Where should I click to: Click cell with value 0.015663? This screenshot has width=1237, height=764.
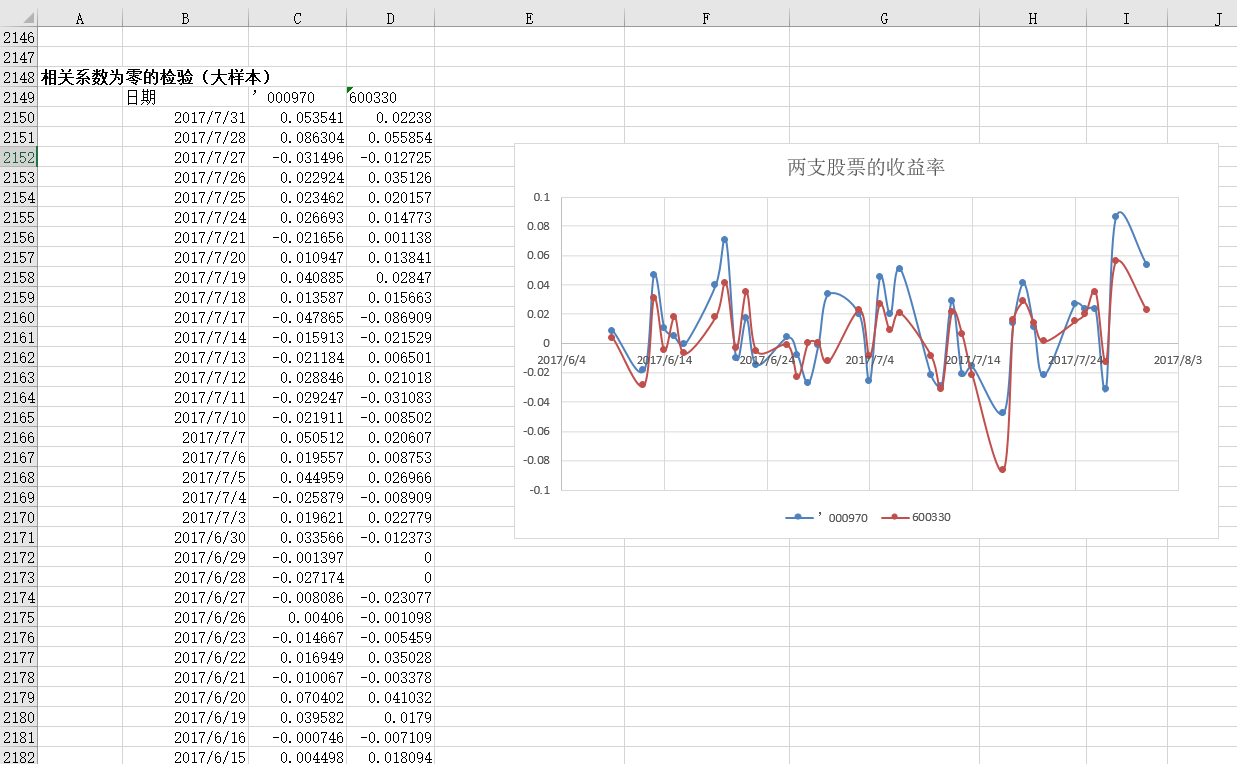(391, 297)
